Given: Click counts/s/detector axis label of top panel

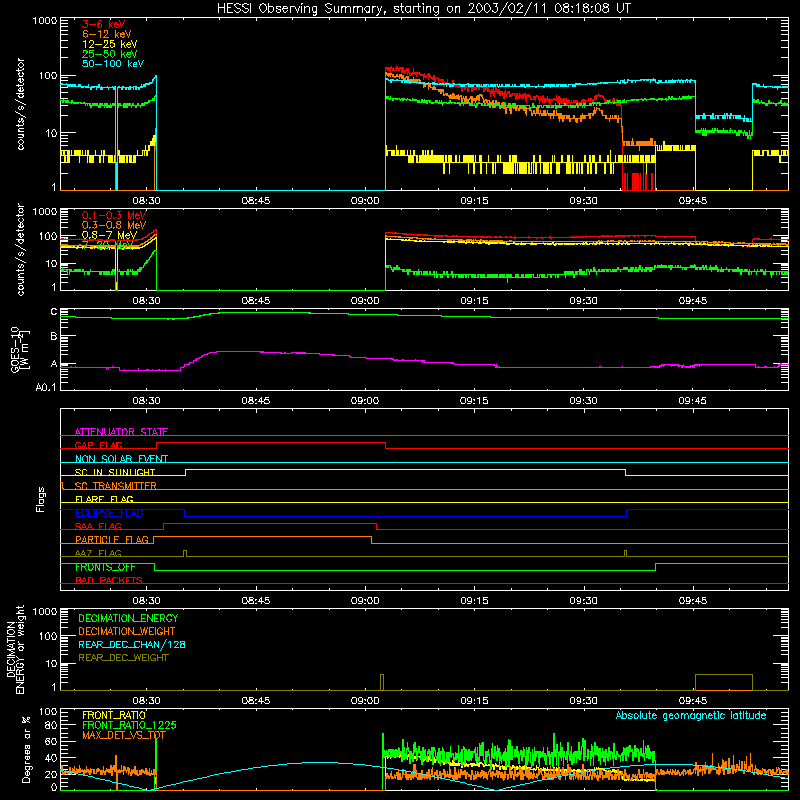Looking at the screenshot, I should pos(20,104).
